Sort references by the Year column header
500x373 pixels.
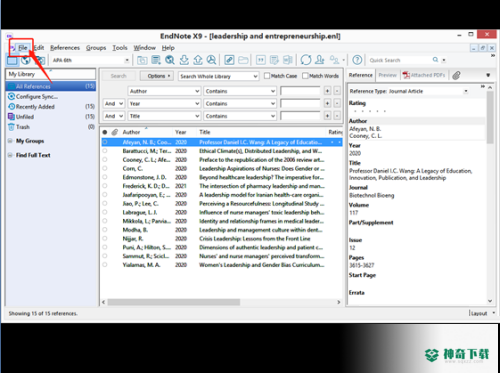(181, 132)
